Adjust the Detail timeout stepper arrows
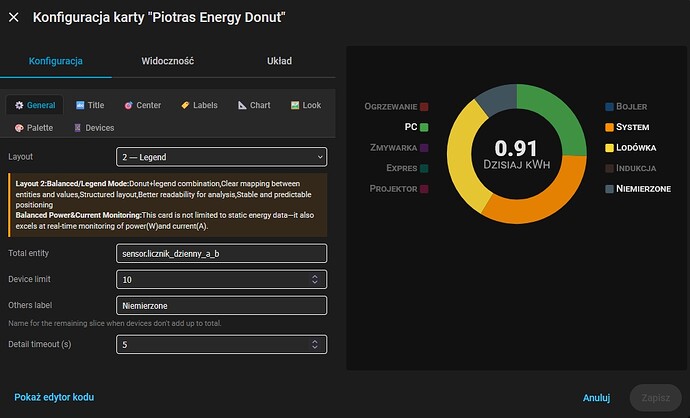The width and height of the screenshot is (690, 418). point(315,345)
